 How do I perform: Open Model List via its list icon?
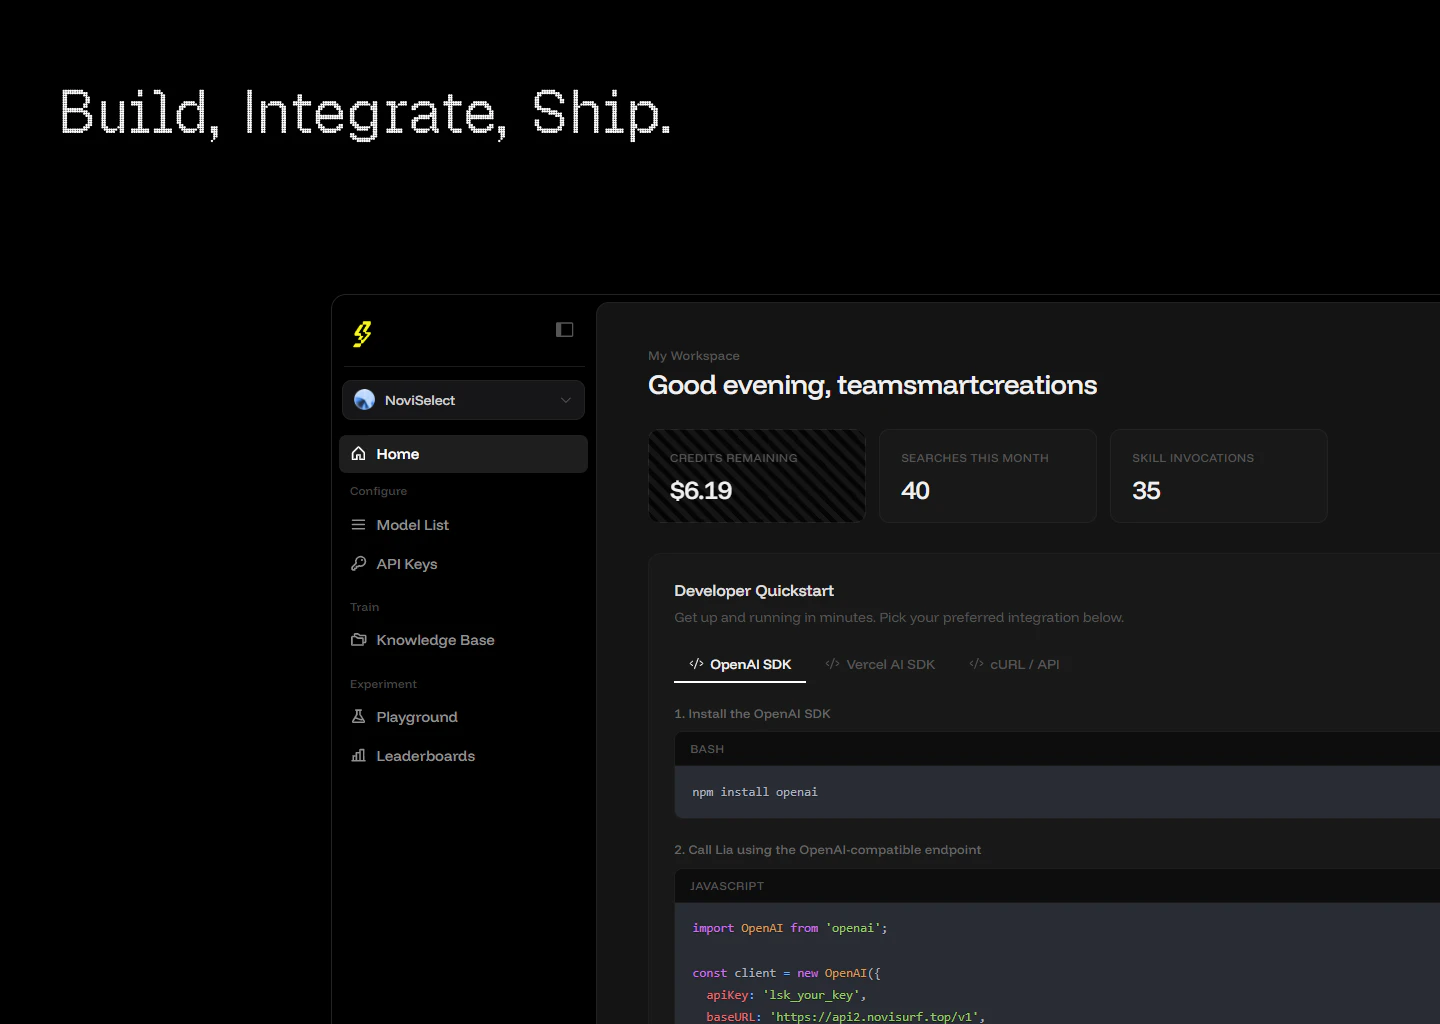(x=358, y=525)
